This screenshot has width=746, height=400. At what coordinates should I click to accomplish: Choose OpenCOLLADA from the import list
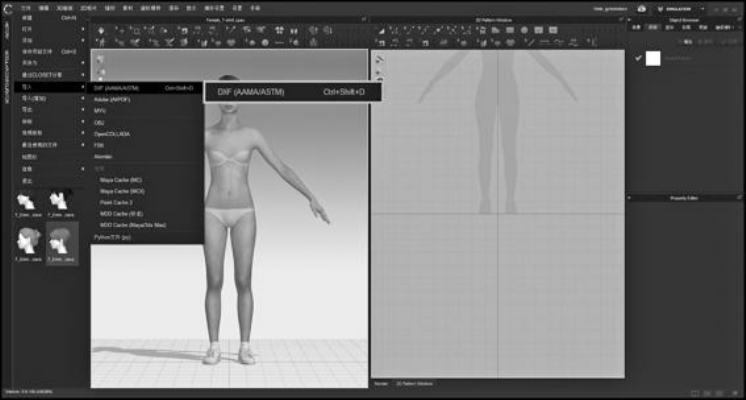click(x=112, y=133)
